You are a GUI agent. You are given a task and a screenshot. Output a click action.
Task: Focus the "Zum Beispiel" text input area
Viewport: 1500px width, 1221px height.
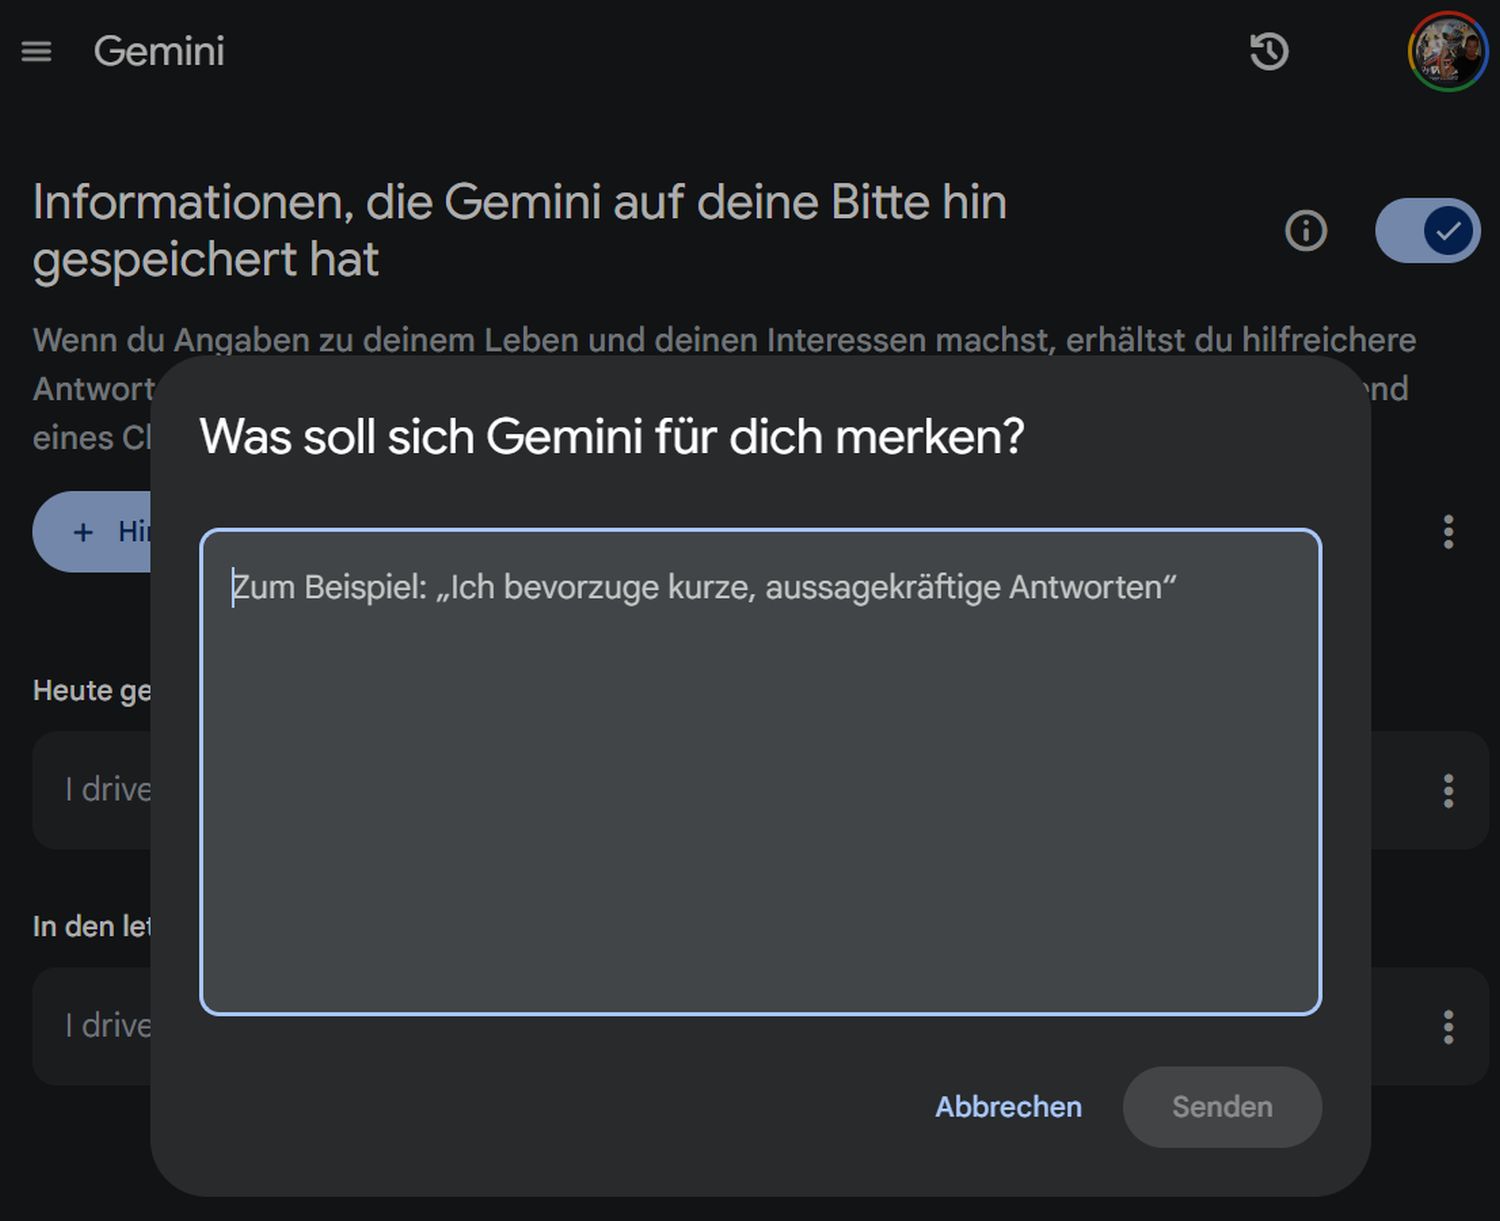pyautogui.click(x=760, y=772)
